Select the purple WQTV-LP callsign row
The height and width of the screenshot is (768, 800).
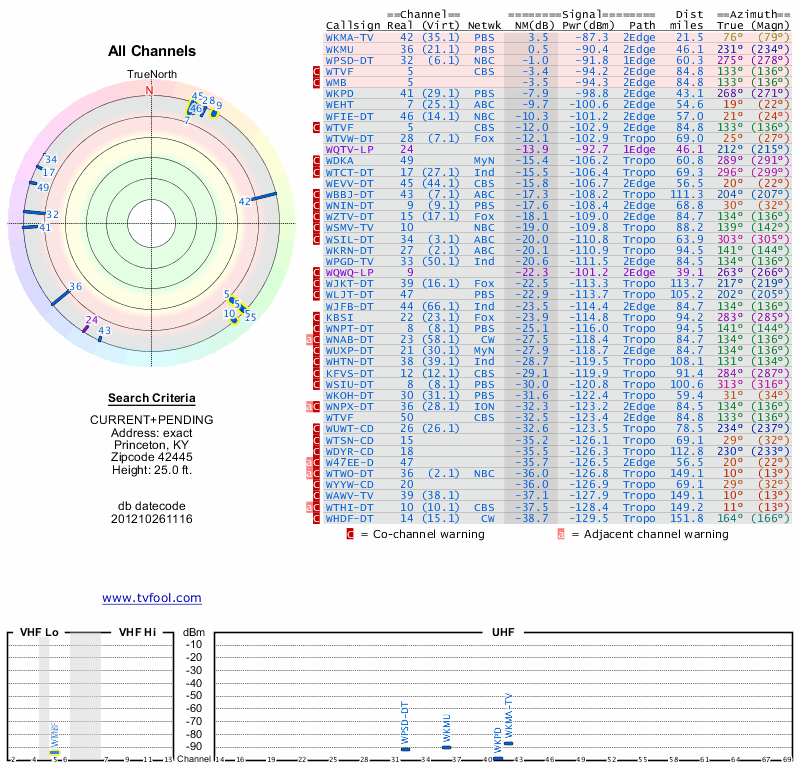[x=350, y=149]
